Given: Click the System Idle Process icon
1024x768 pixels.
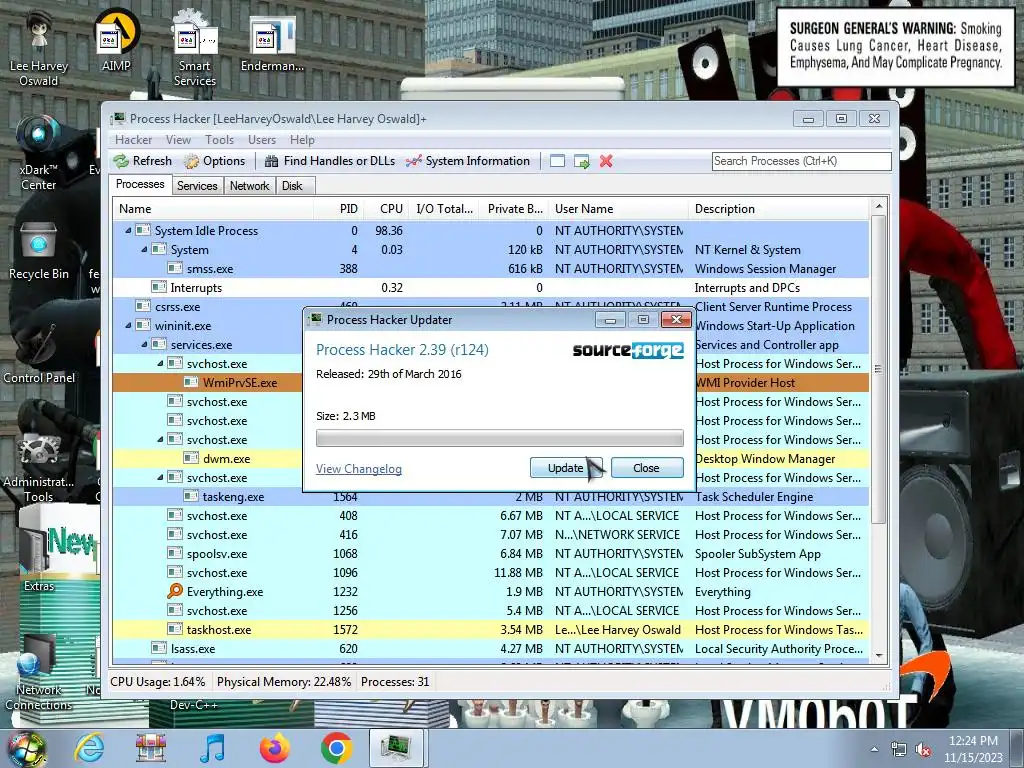Looking at the screenshot, I should [143, 231].
